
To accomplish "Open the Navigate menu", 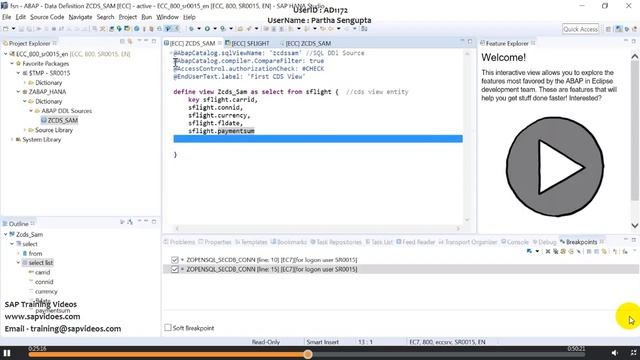I will 80,17.
